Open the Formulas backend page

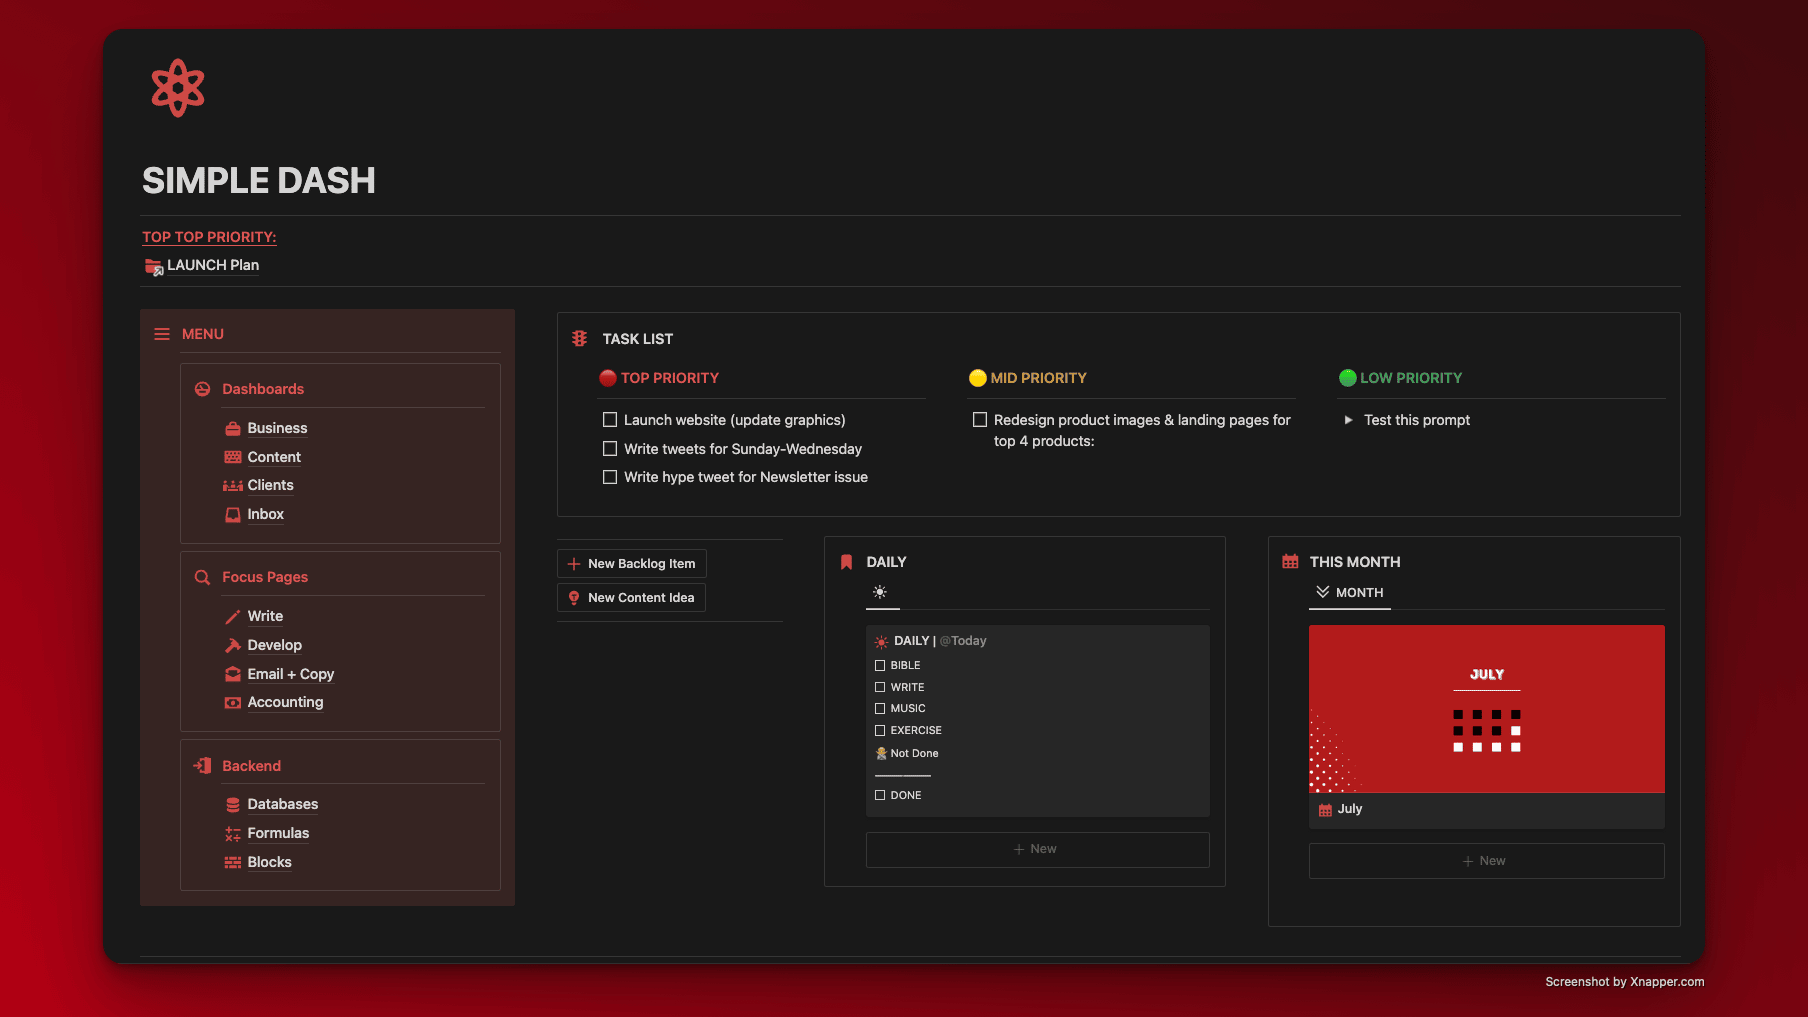coord(278,834)
